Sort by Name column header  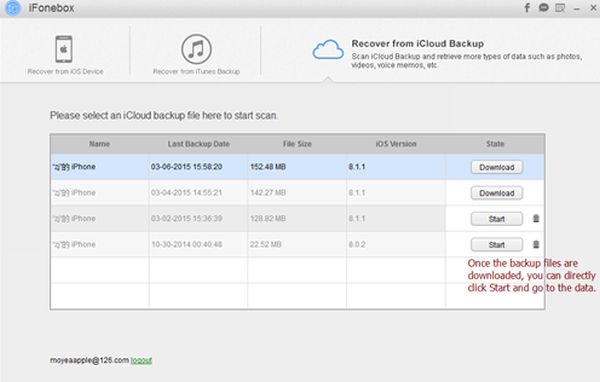click(99, 144)
